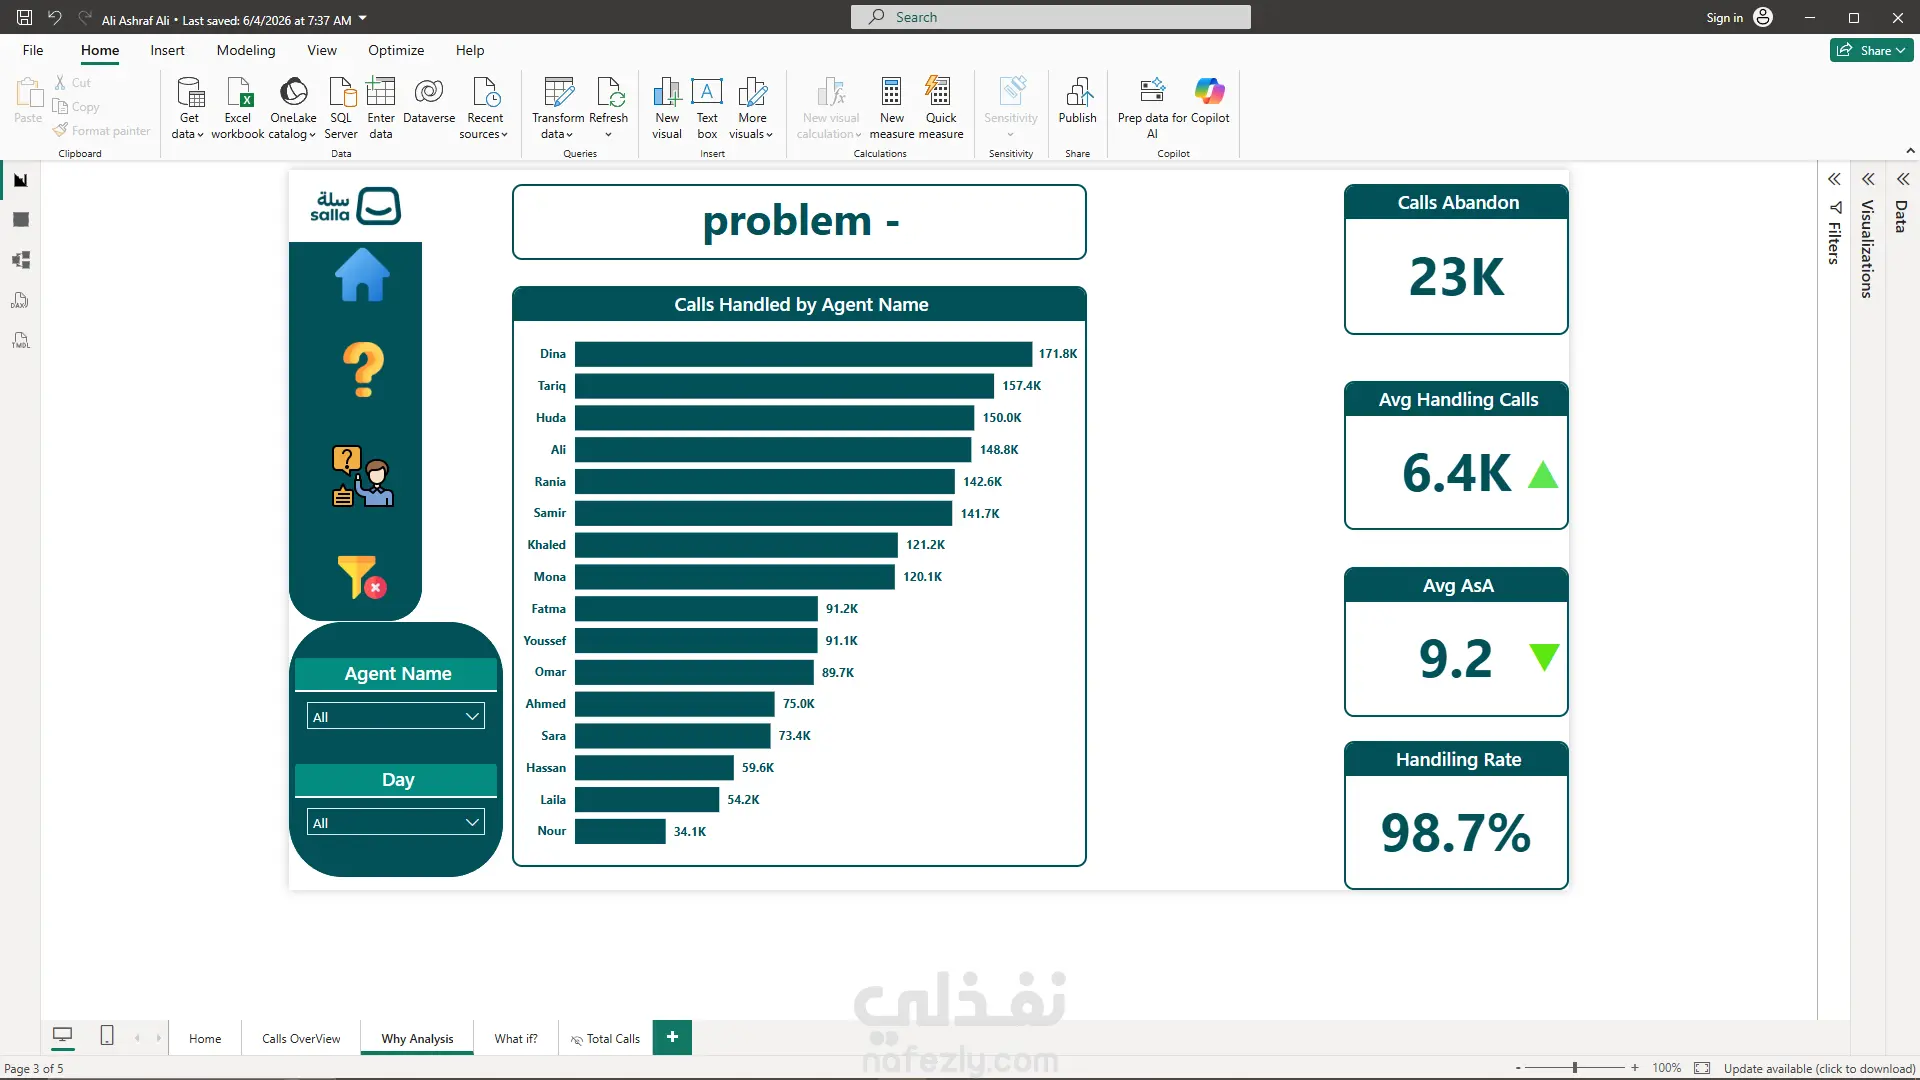Viewport: 1920px width, 1080px height.
Task: Go to the What if? page tab
Action: (516, 1038)
